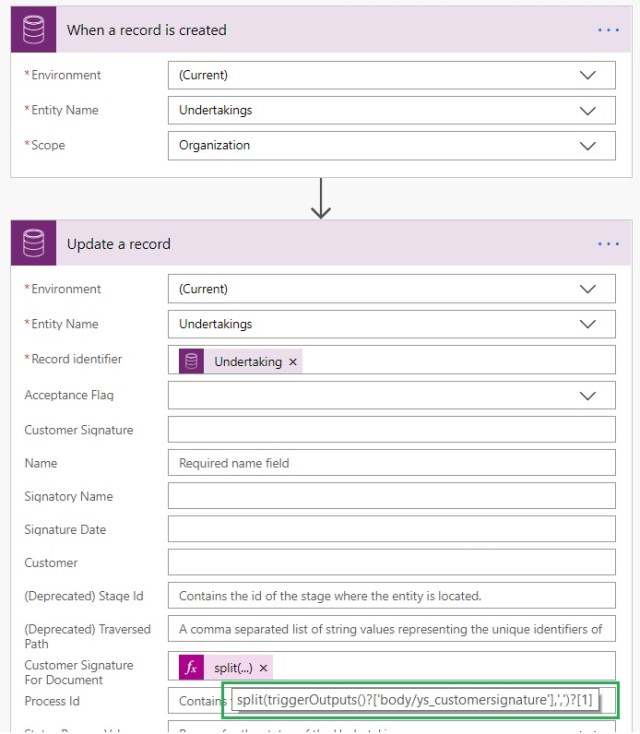Click the When a record is created title

pos(147,30)
